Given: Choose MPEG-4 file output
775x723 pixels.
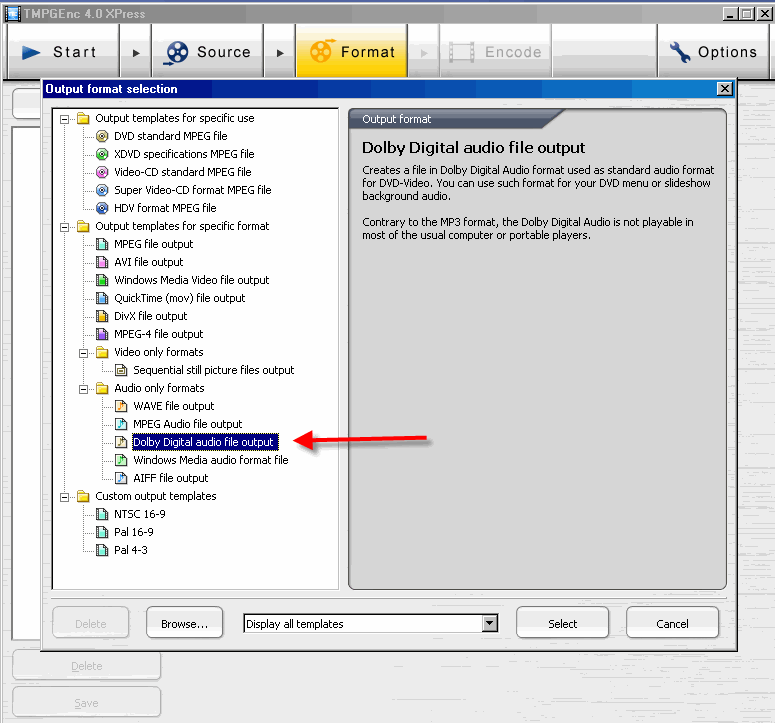Looking at the screenshot, I should (158, 334).
